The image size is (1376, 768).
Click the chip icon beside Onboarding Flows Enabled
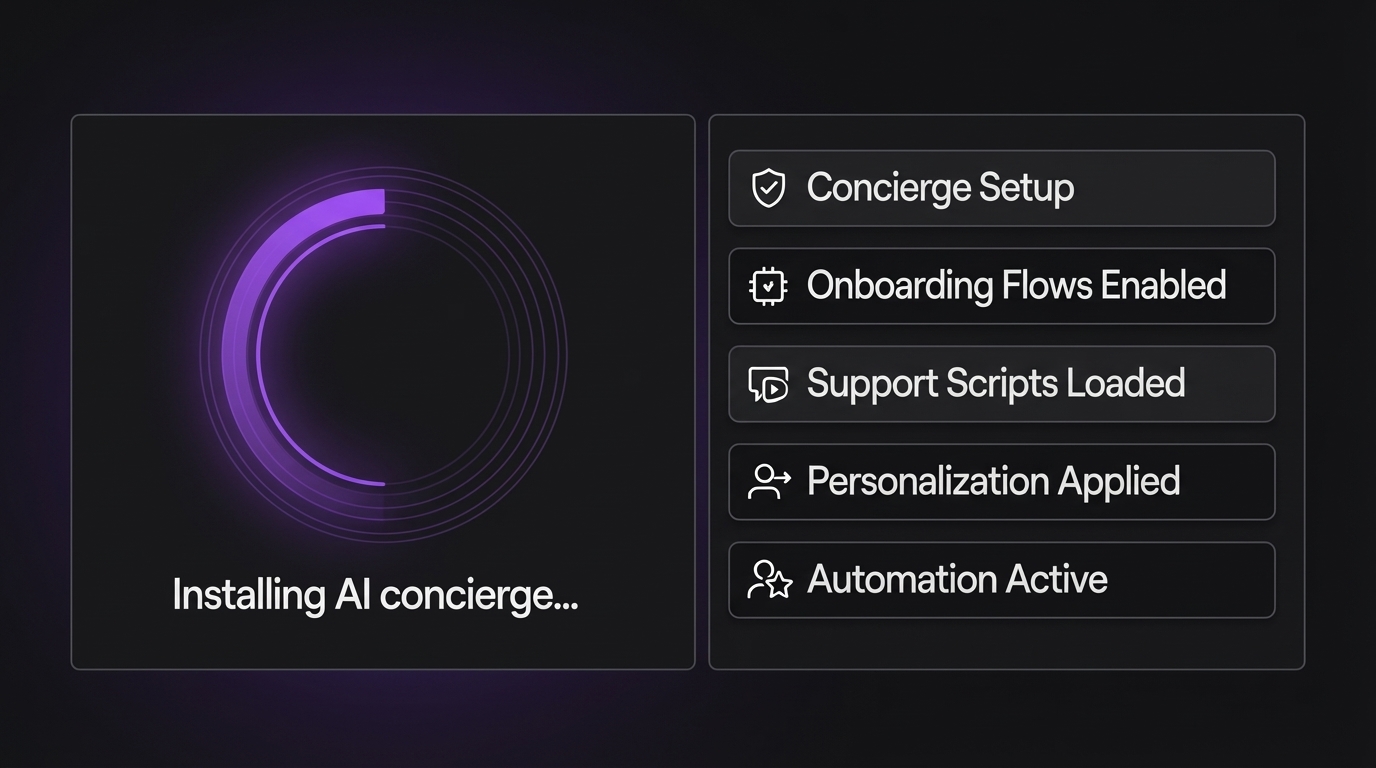pyautogui.click(x=768, y=286)
